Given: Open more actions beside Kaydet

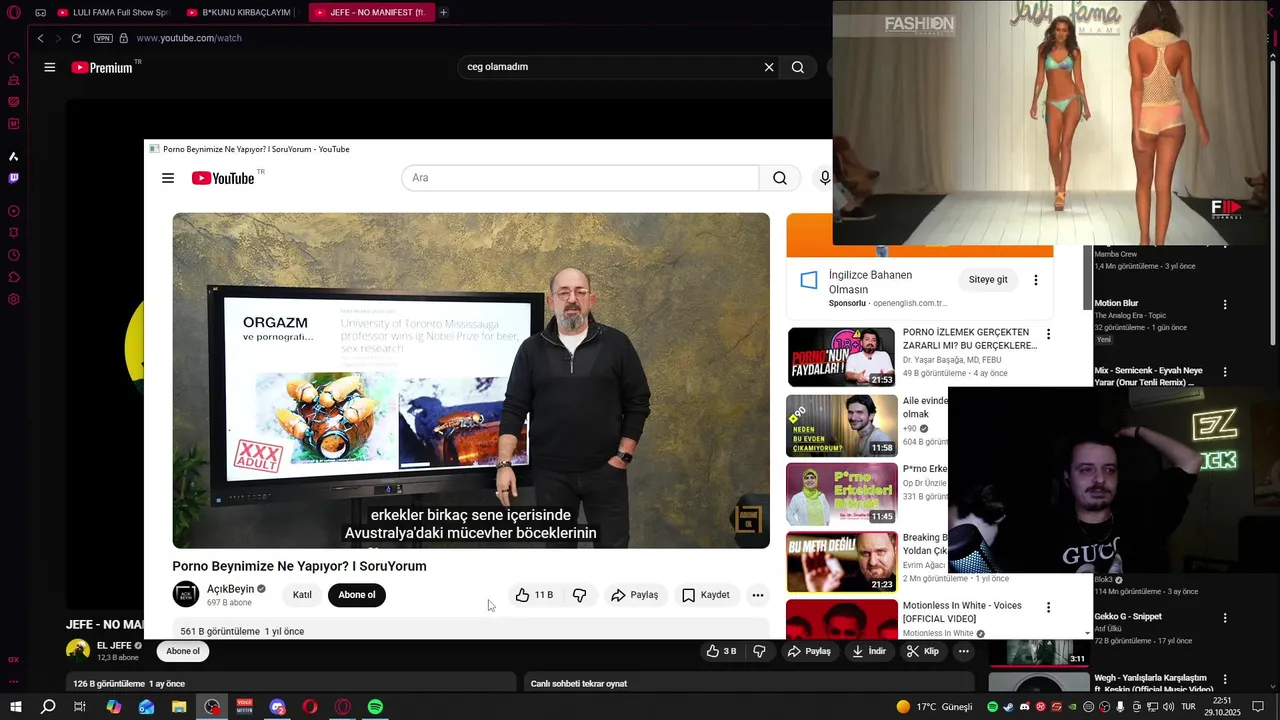Looking at the screenshot, I should [758, 595].
